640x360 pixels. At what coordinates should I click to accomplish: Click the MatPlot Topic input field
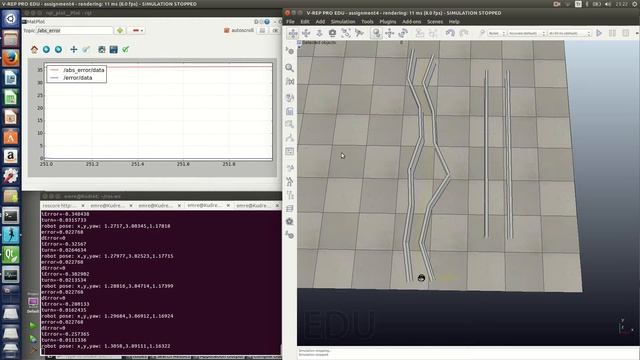coord(75,30)
